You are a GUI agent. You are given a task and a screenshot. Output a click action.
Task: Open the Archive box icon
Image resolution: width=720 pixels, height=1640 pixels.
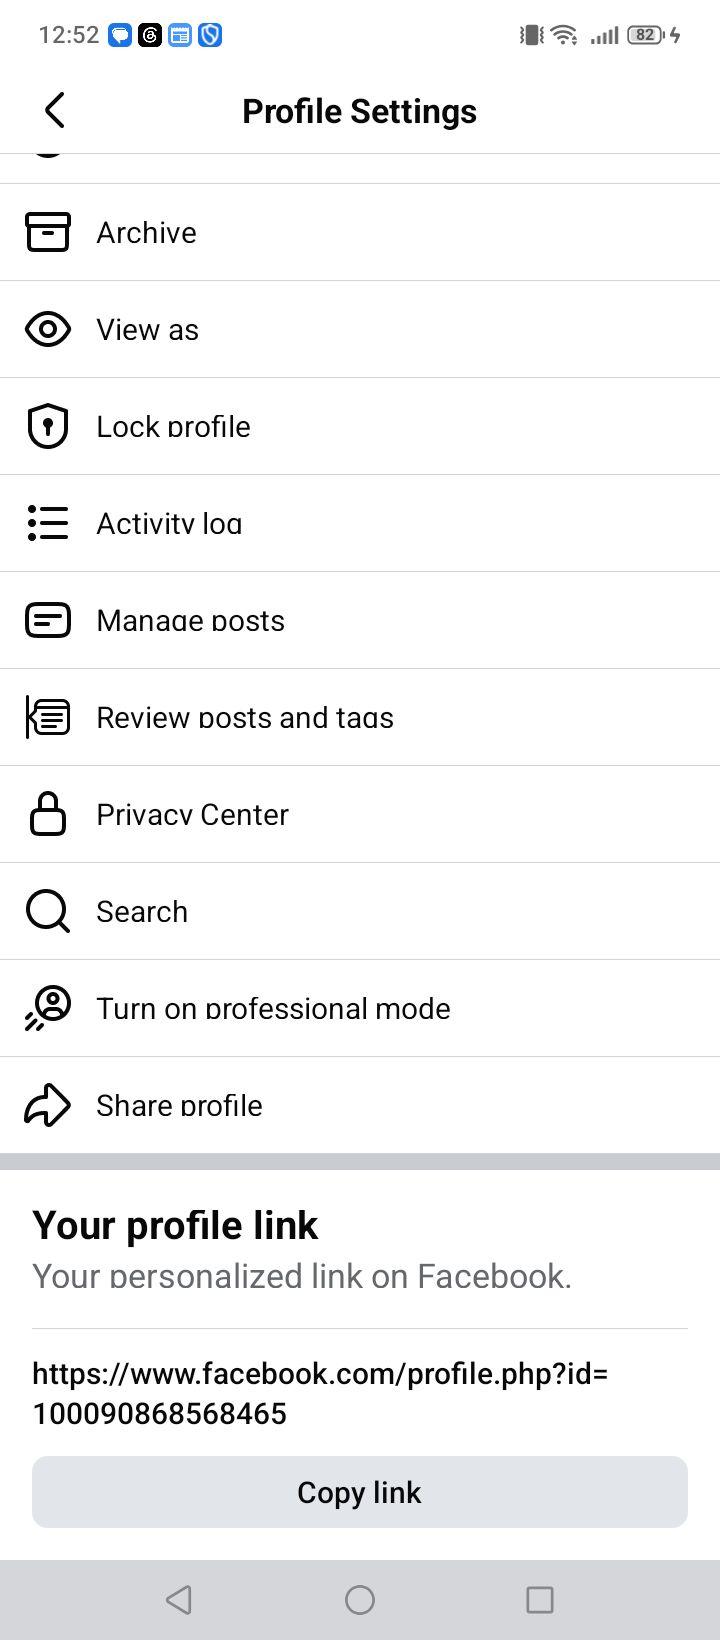(x=47, y=232)
